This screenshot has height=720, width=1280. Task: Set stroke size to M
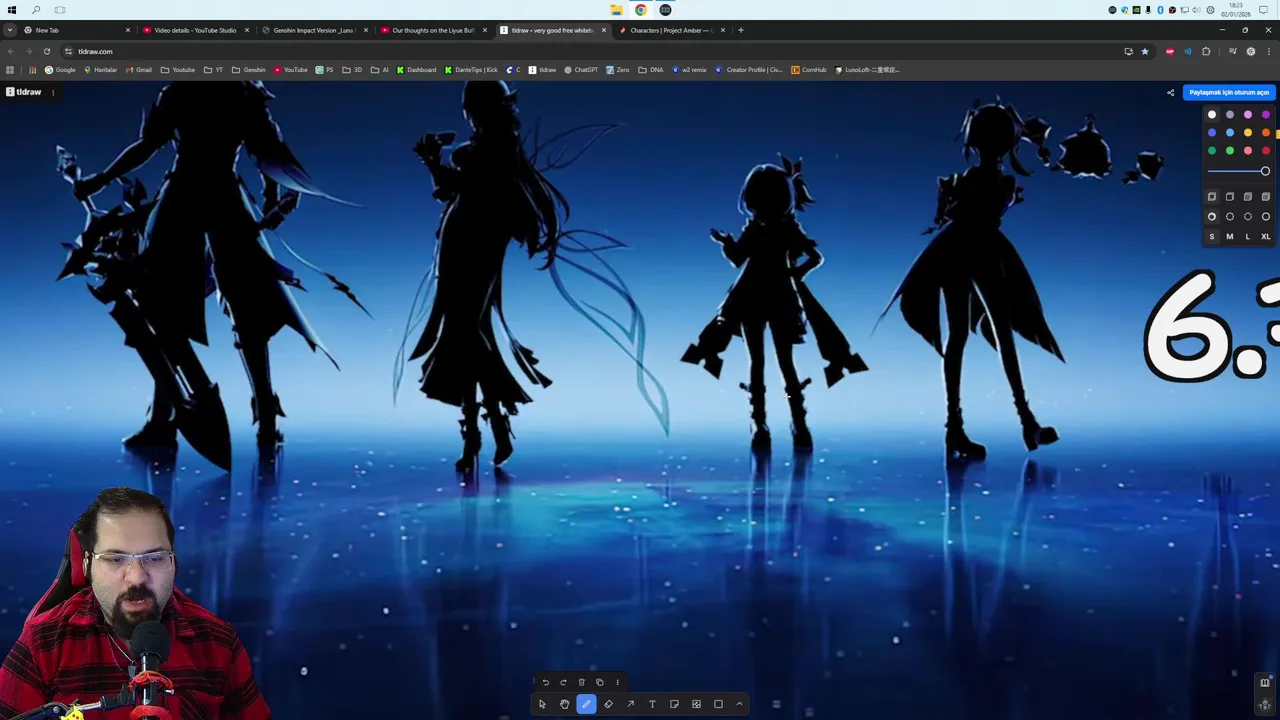(x=1230, y=237)
